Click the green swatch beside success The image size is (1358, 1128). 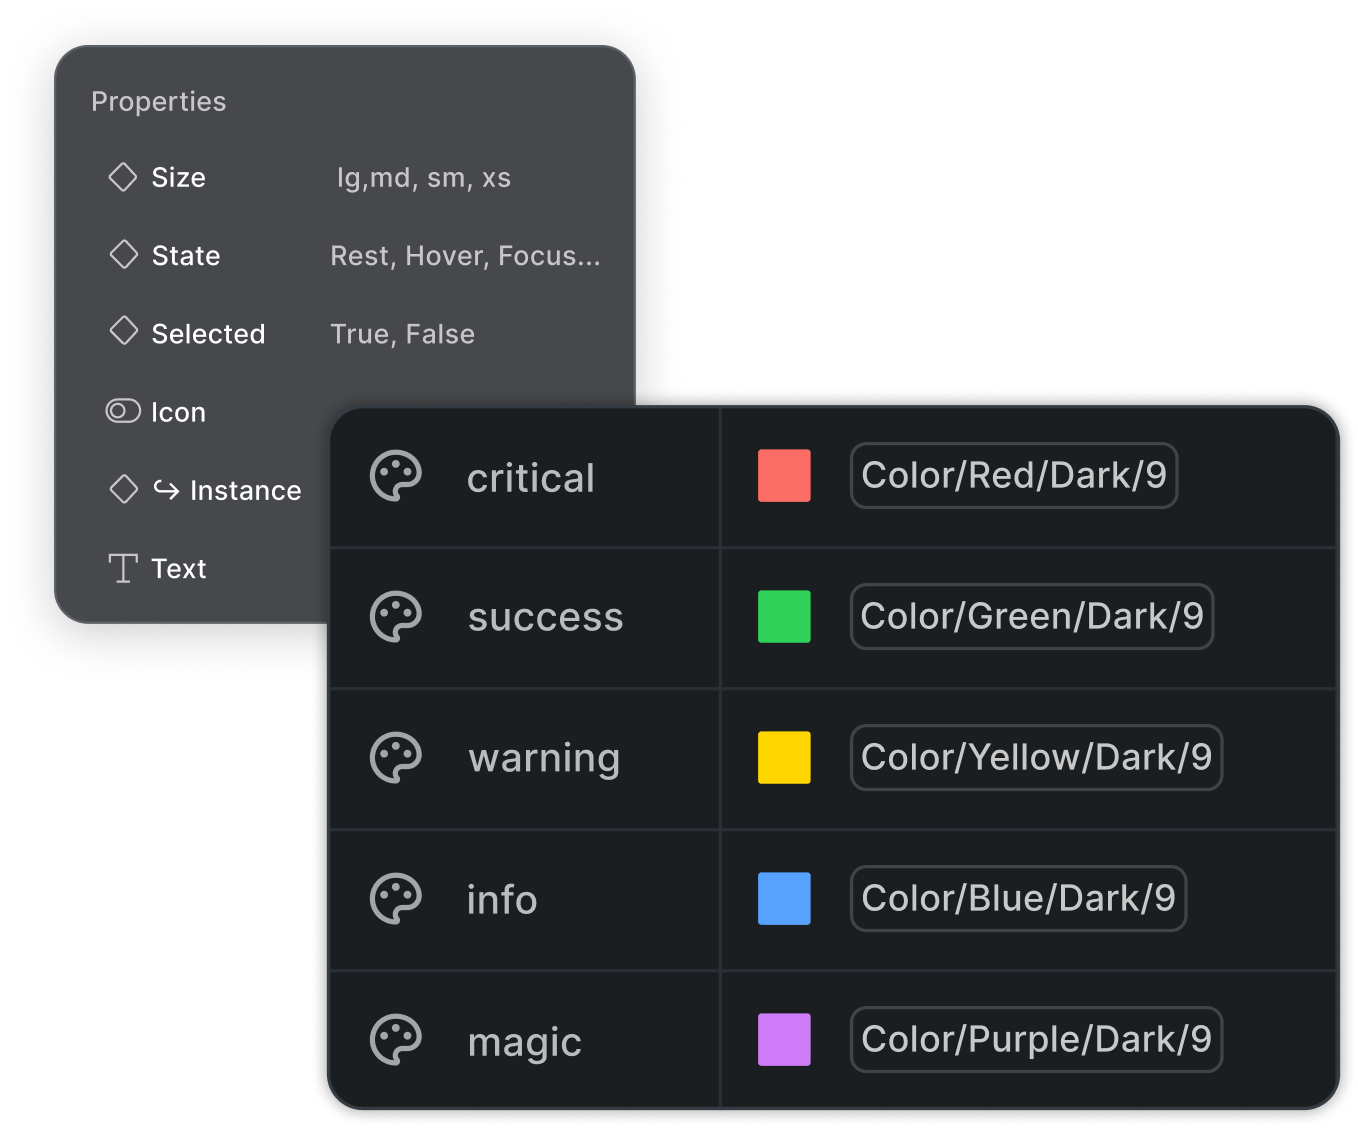click(x=784, y=617)
